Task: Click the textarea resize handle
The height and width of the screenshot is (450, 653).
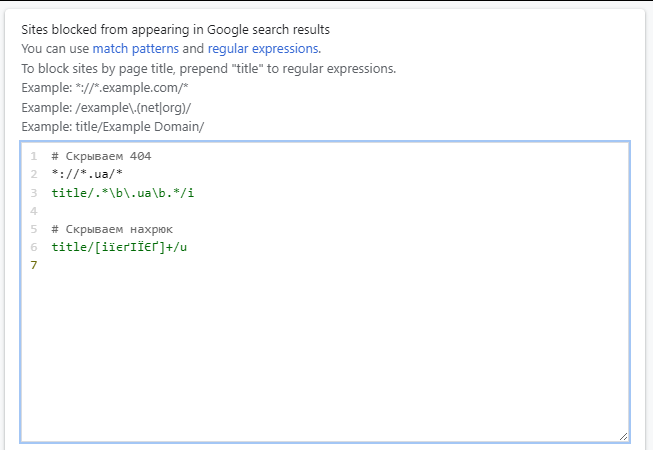Action: [x=623, y=435]
